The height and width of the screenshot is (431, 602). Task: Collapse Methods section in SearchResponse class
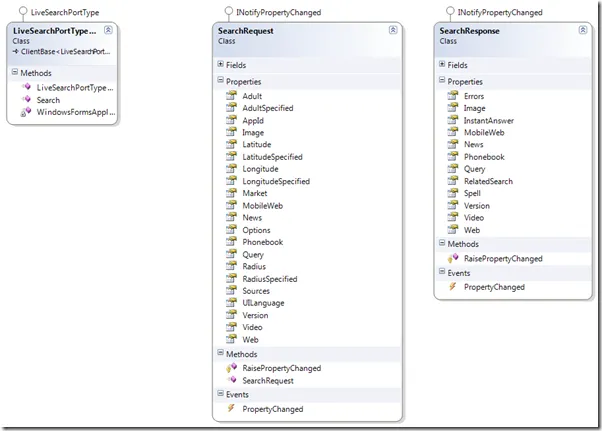click(x=442, y=243)
